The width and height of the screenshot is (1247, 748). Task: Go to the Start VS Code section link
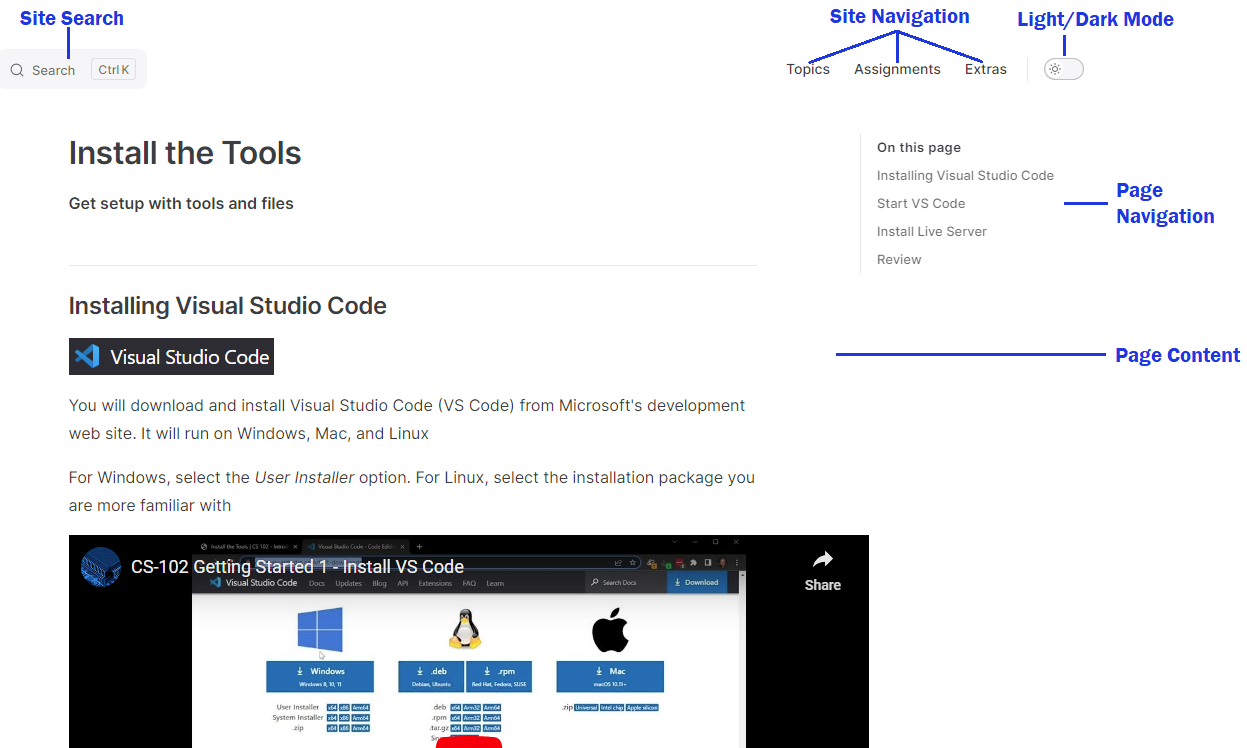[x=921, y=203]
